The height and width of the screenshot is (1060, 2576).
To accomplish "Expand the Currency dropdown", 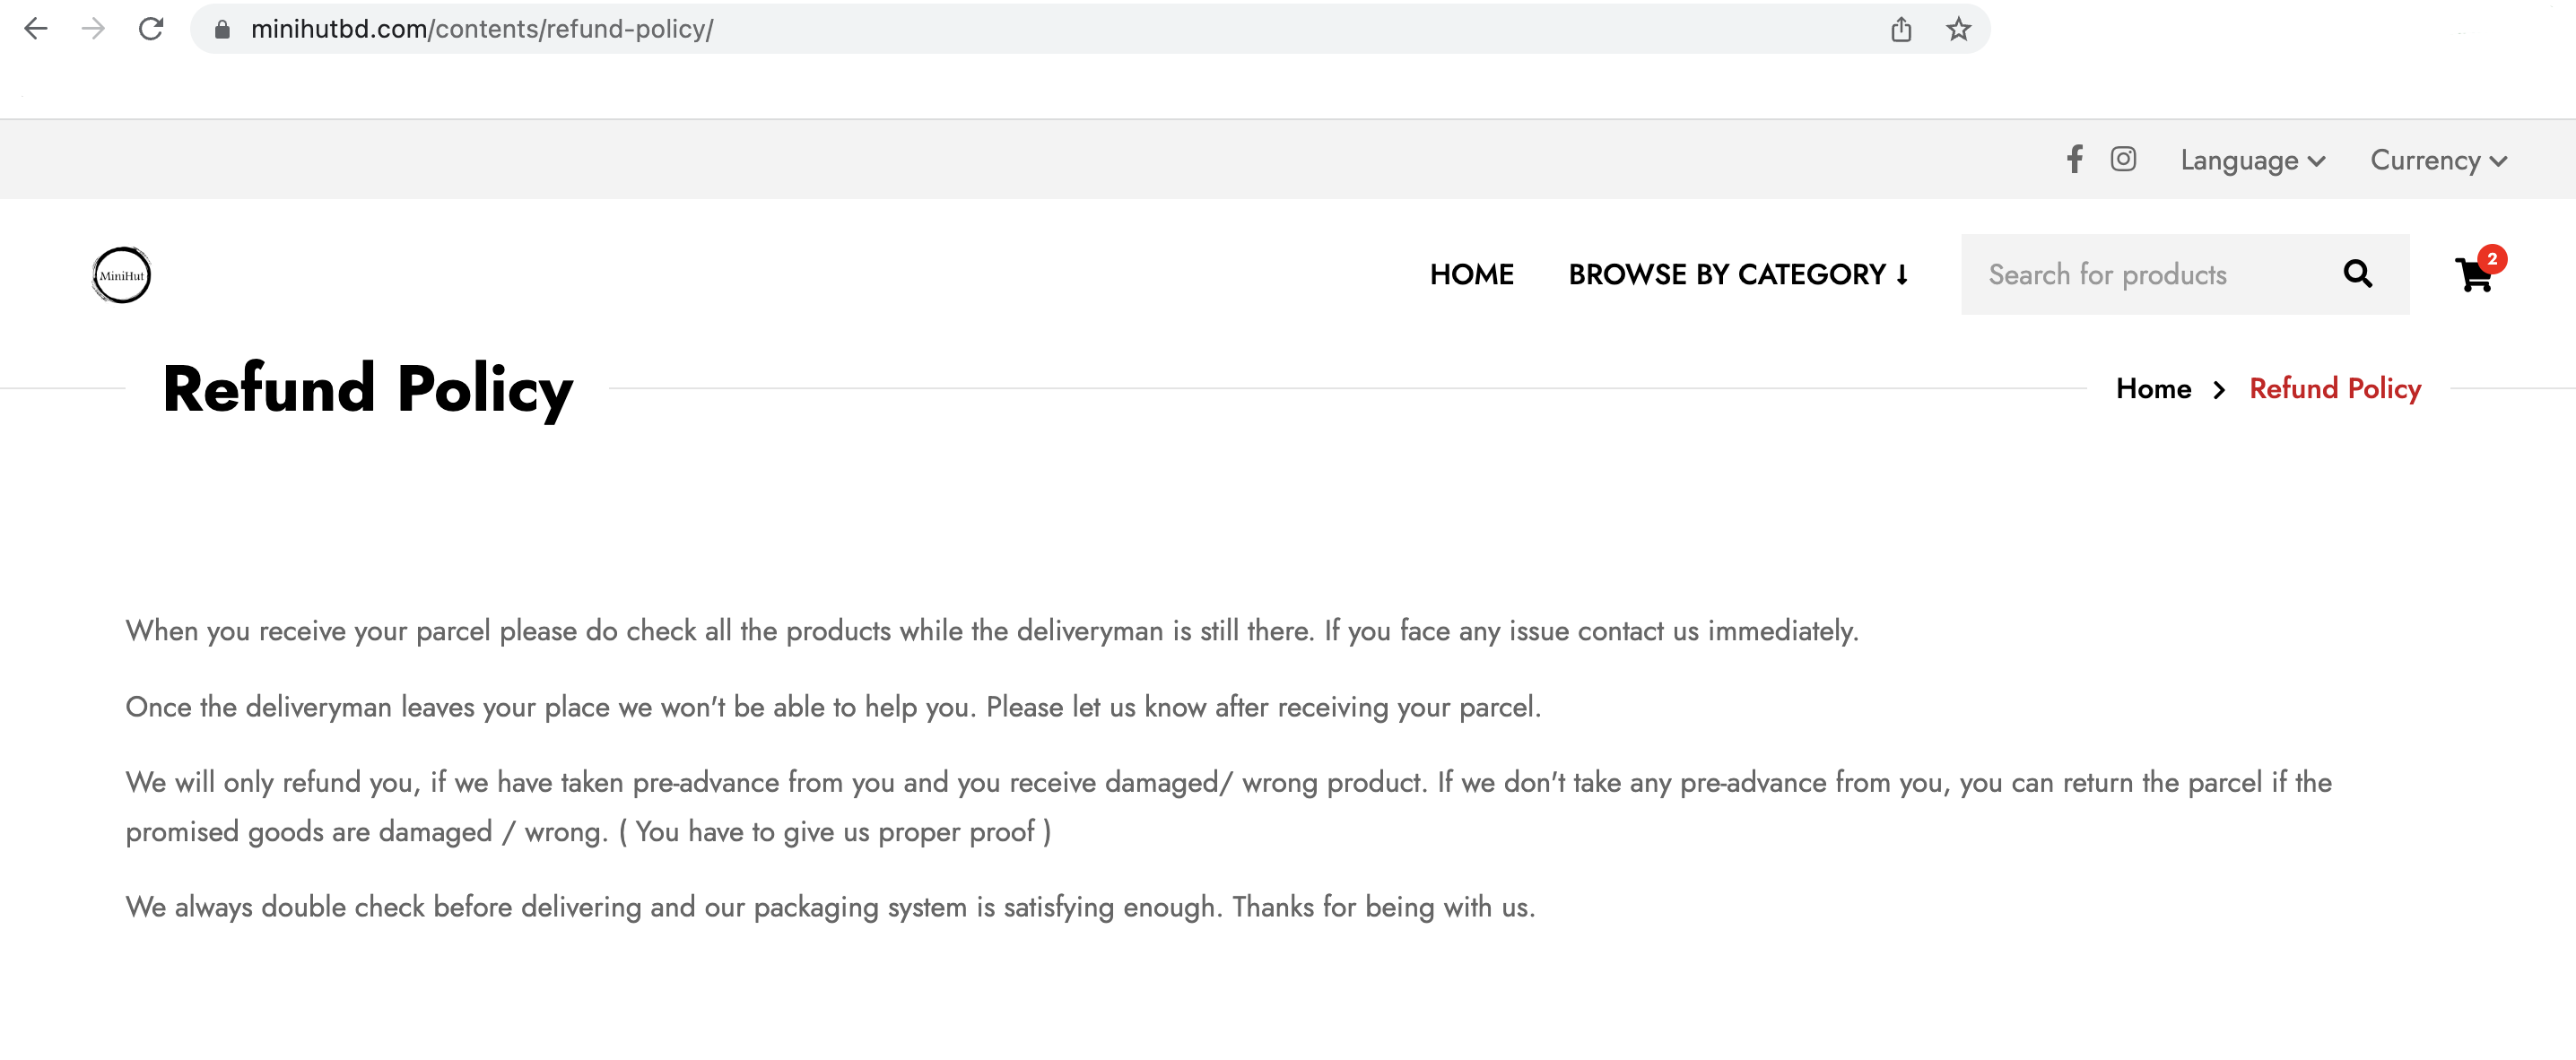I will (2438, 160).
